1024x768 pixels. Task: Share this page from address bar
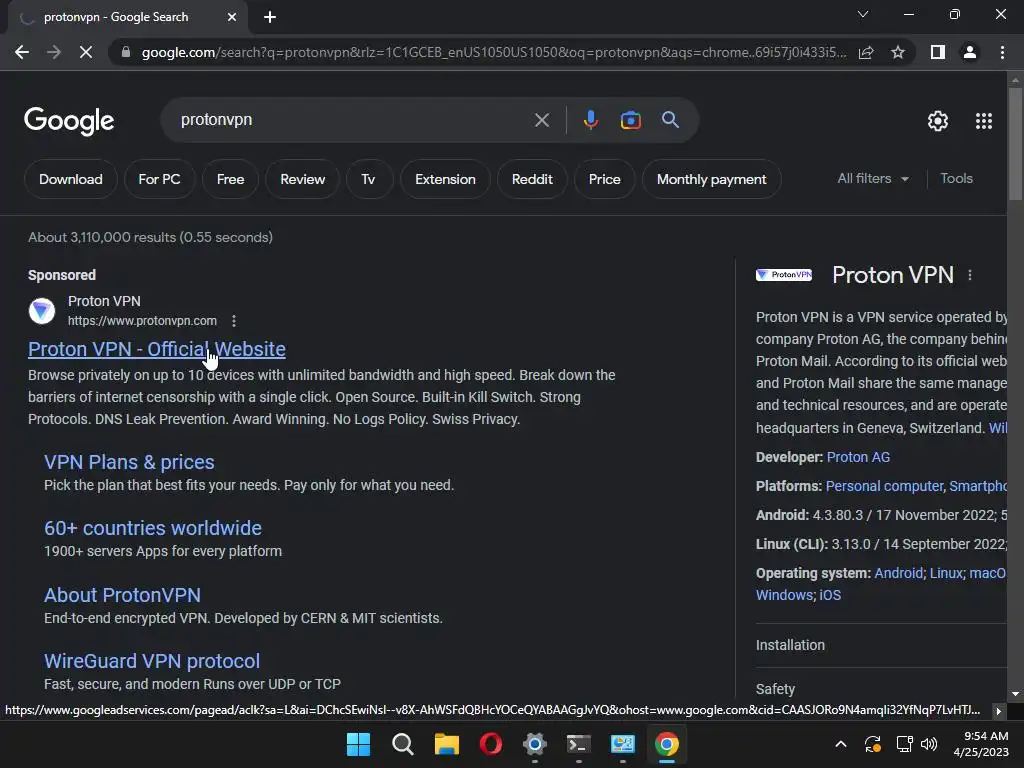click(866, 52)
